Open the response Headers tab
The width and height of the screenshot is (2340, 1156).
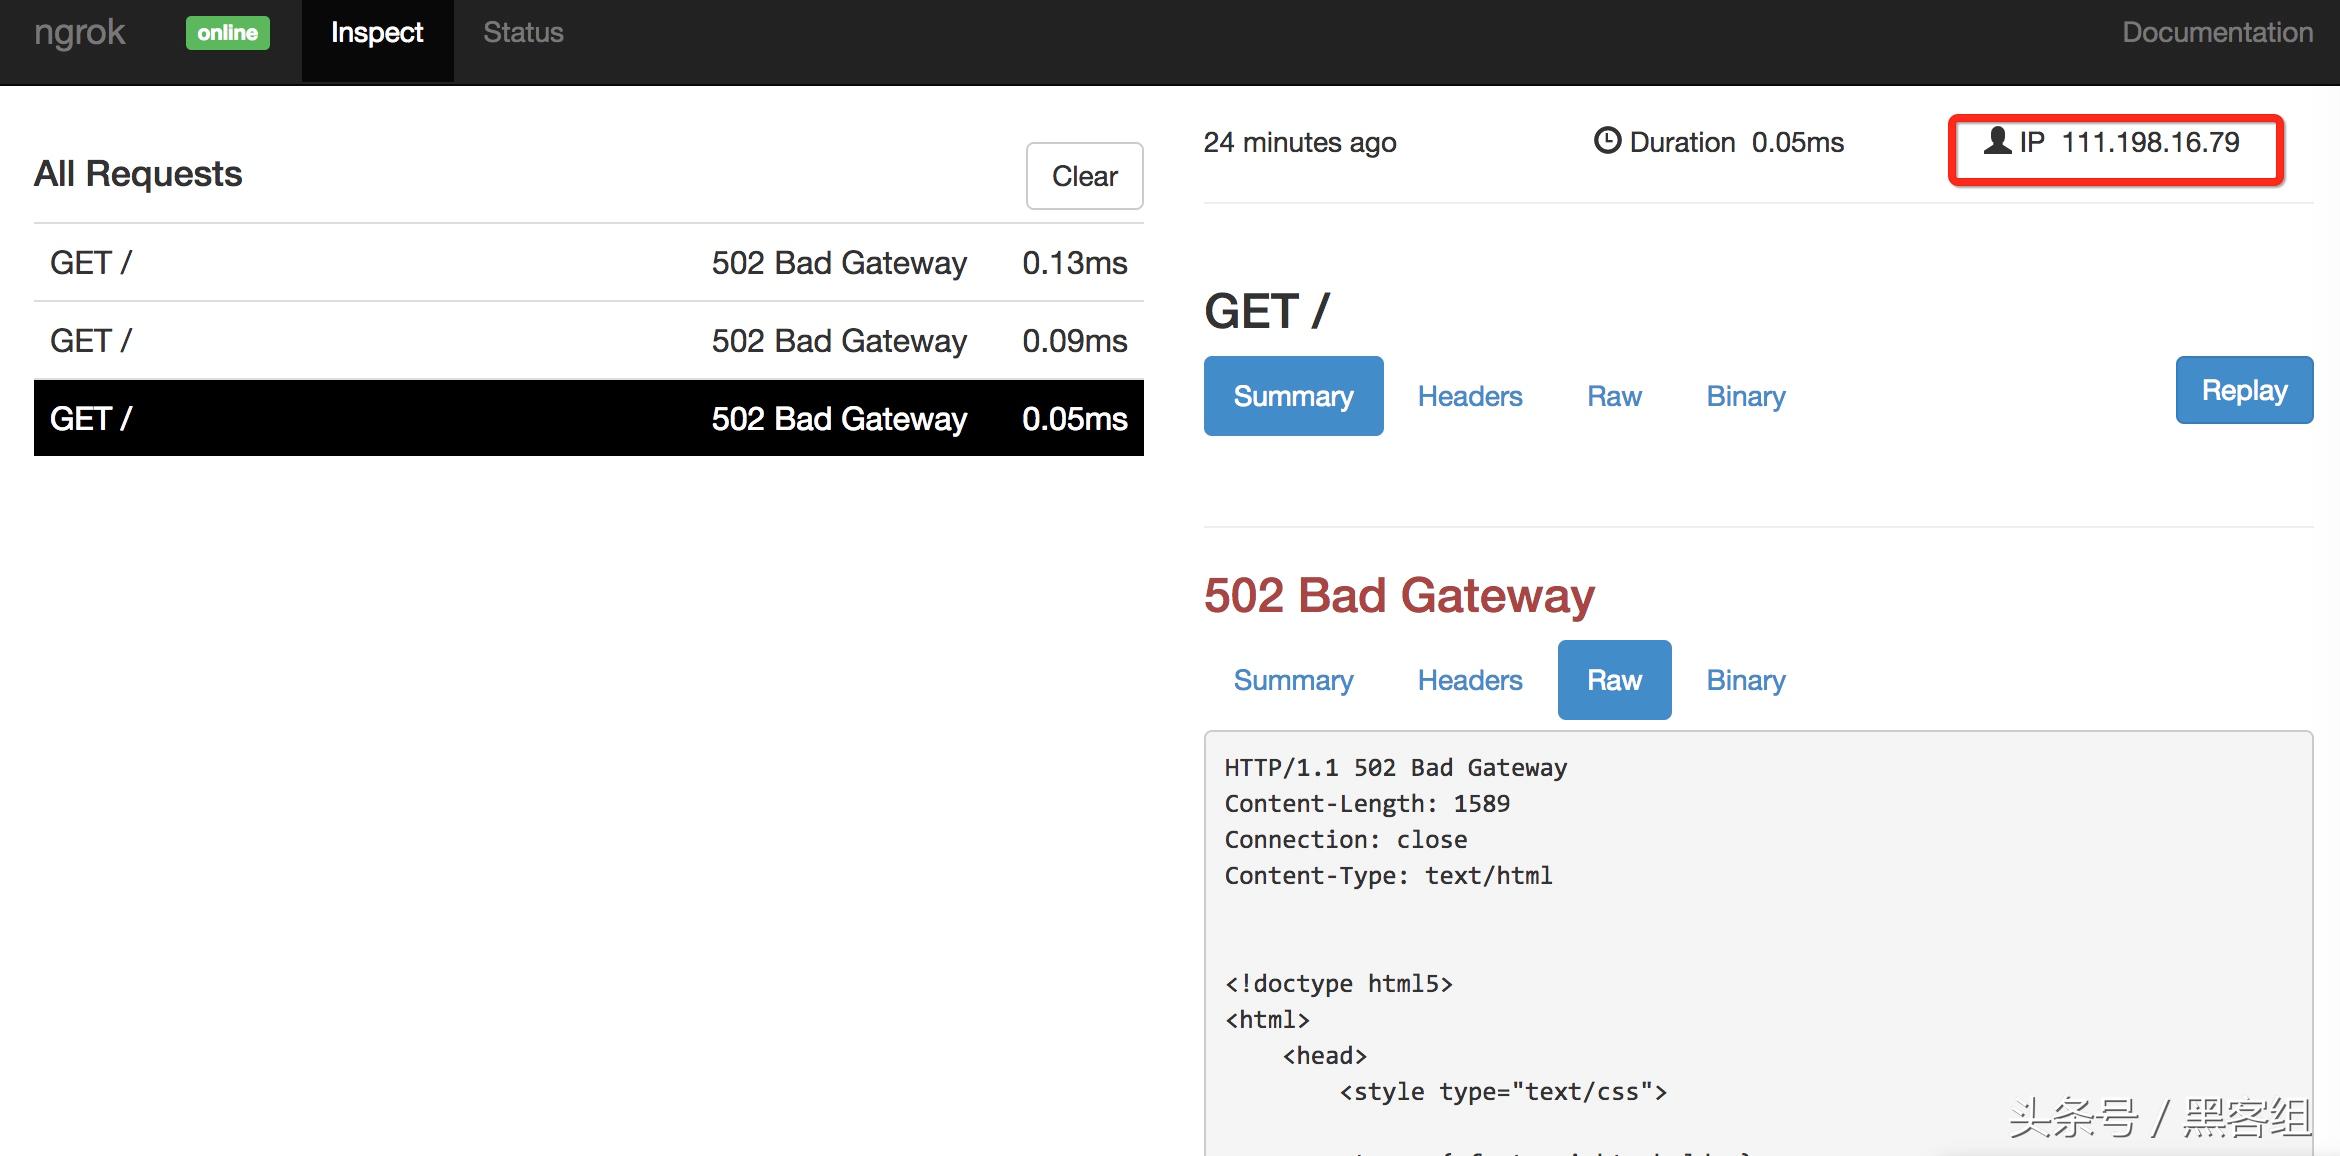tap(1469, 680)
